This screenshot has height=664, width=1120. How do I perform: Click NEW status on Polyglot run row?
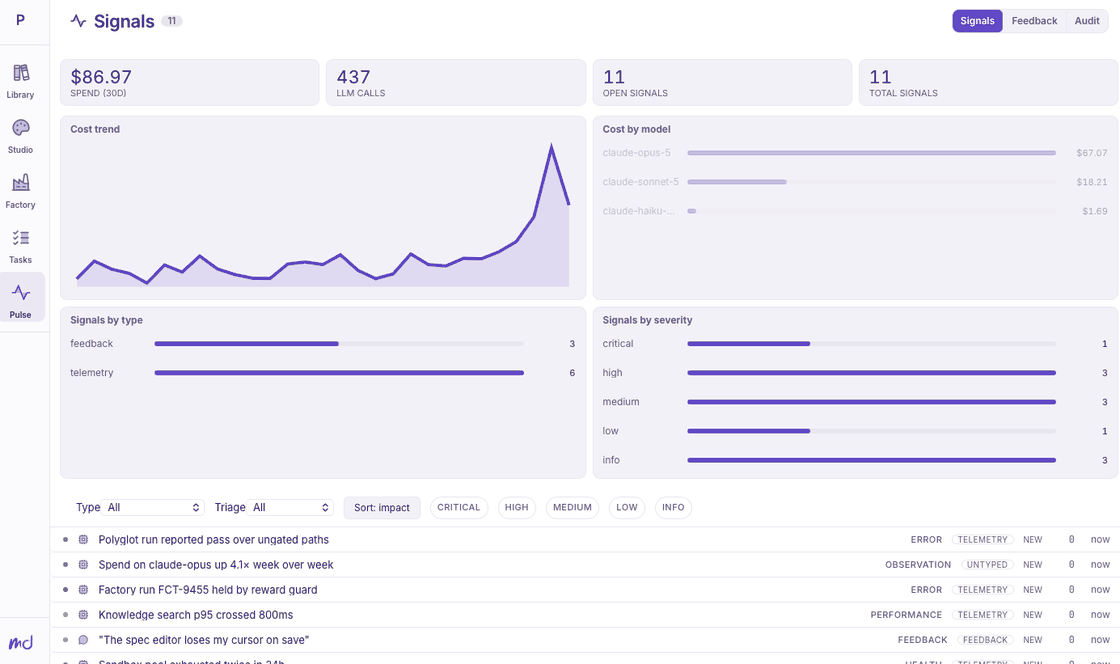pyautogui.click(x=1032, y=540)
